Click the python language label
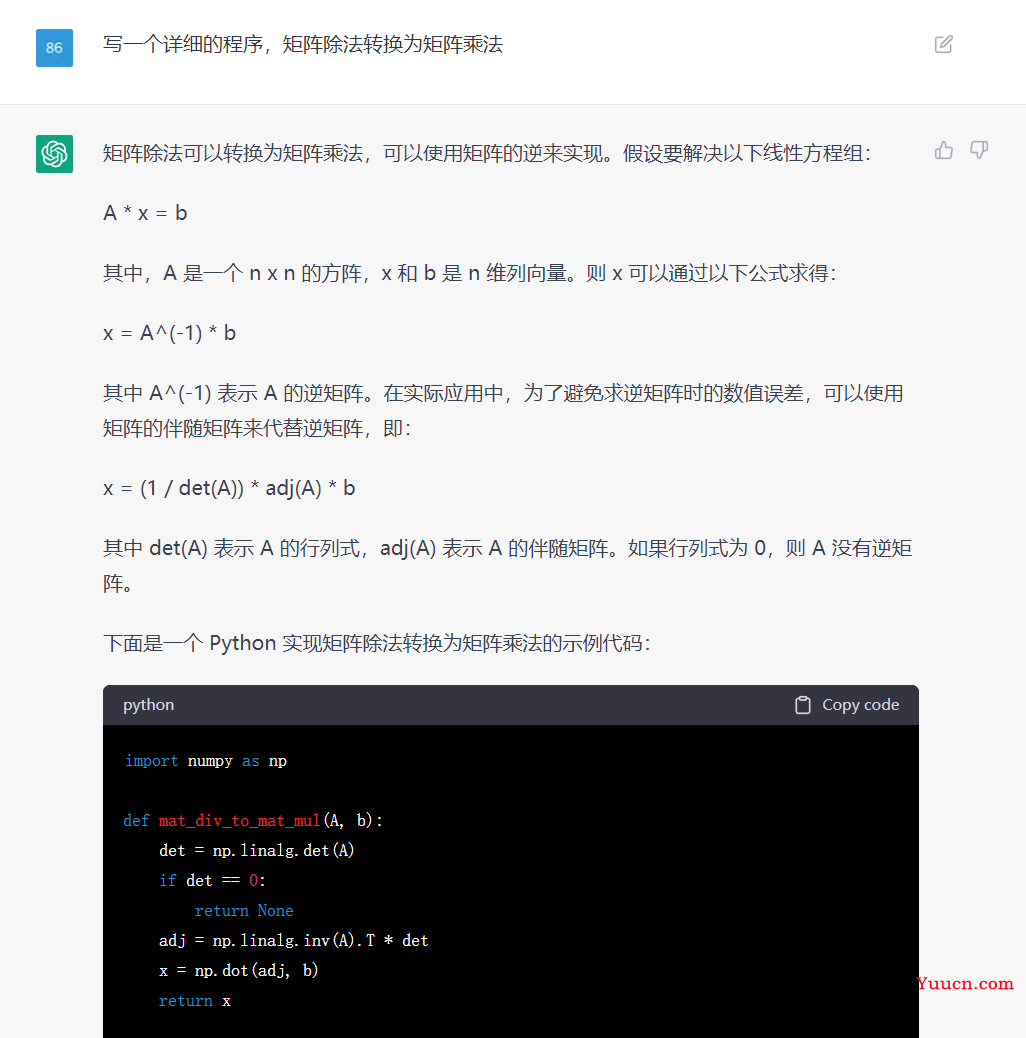 coord(148,705)
